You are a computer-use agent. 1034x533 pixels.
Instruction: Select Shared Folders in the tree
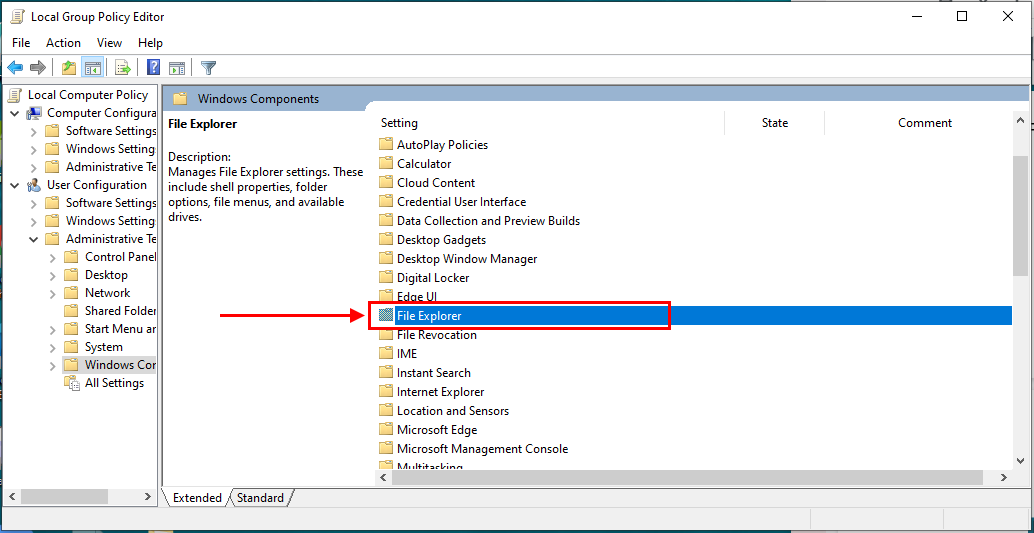click(120, 311)
